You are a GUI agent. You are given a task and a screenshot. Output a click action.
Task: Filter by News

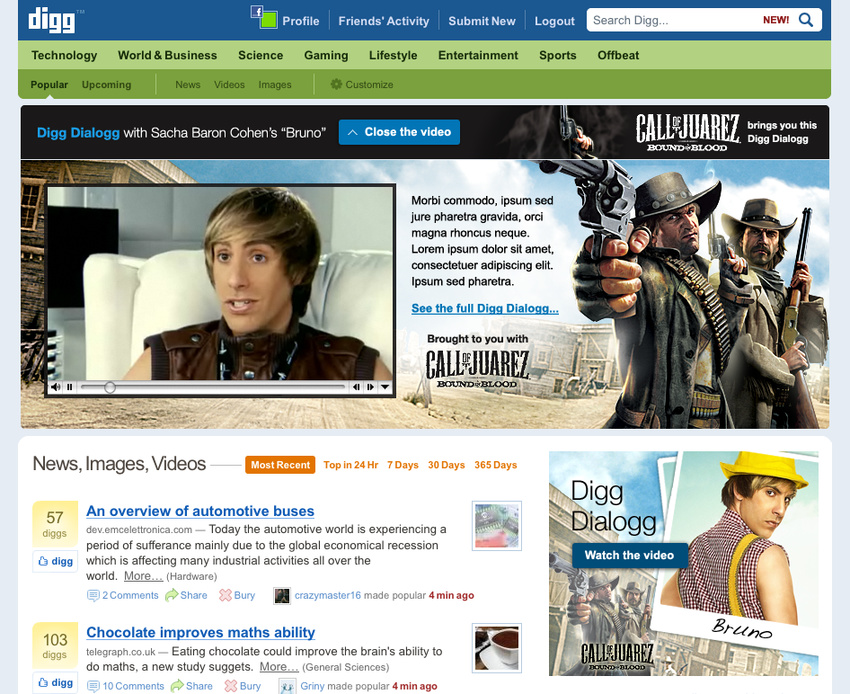pos(188,85)
